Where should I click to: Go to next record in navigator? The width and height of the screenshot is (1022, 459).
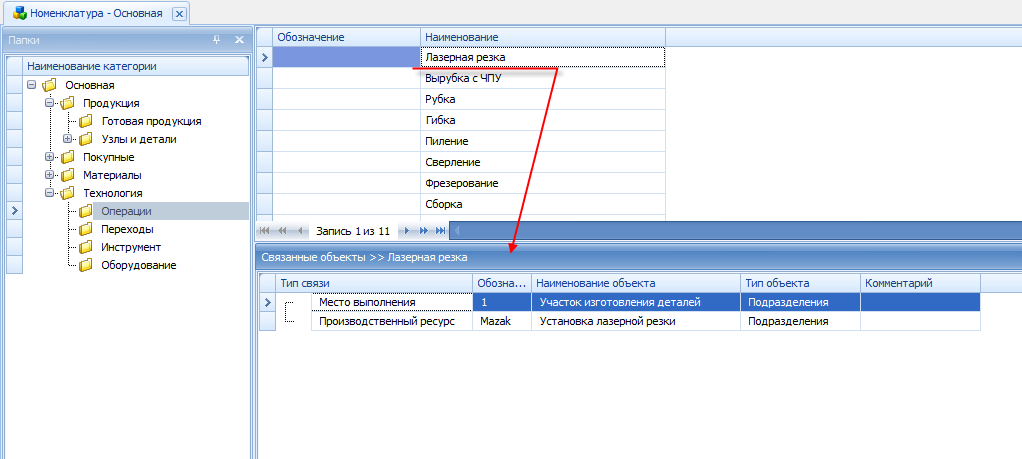(x=407, y=230)
